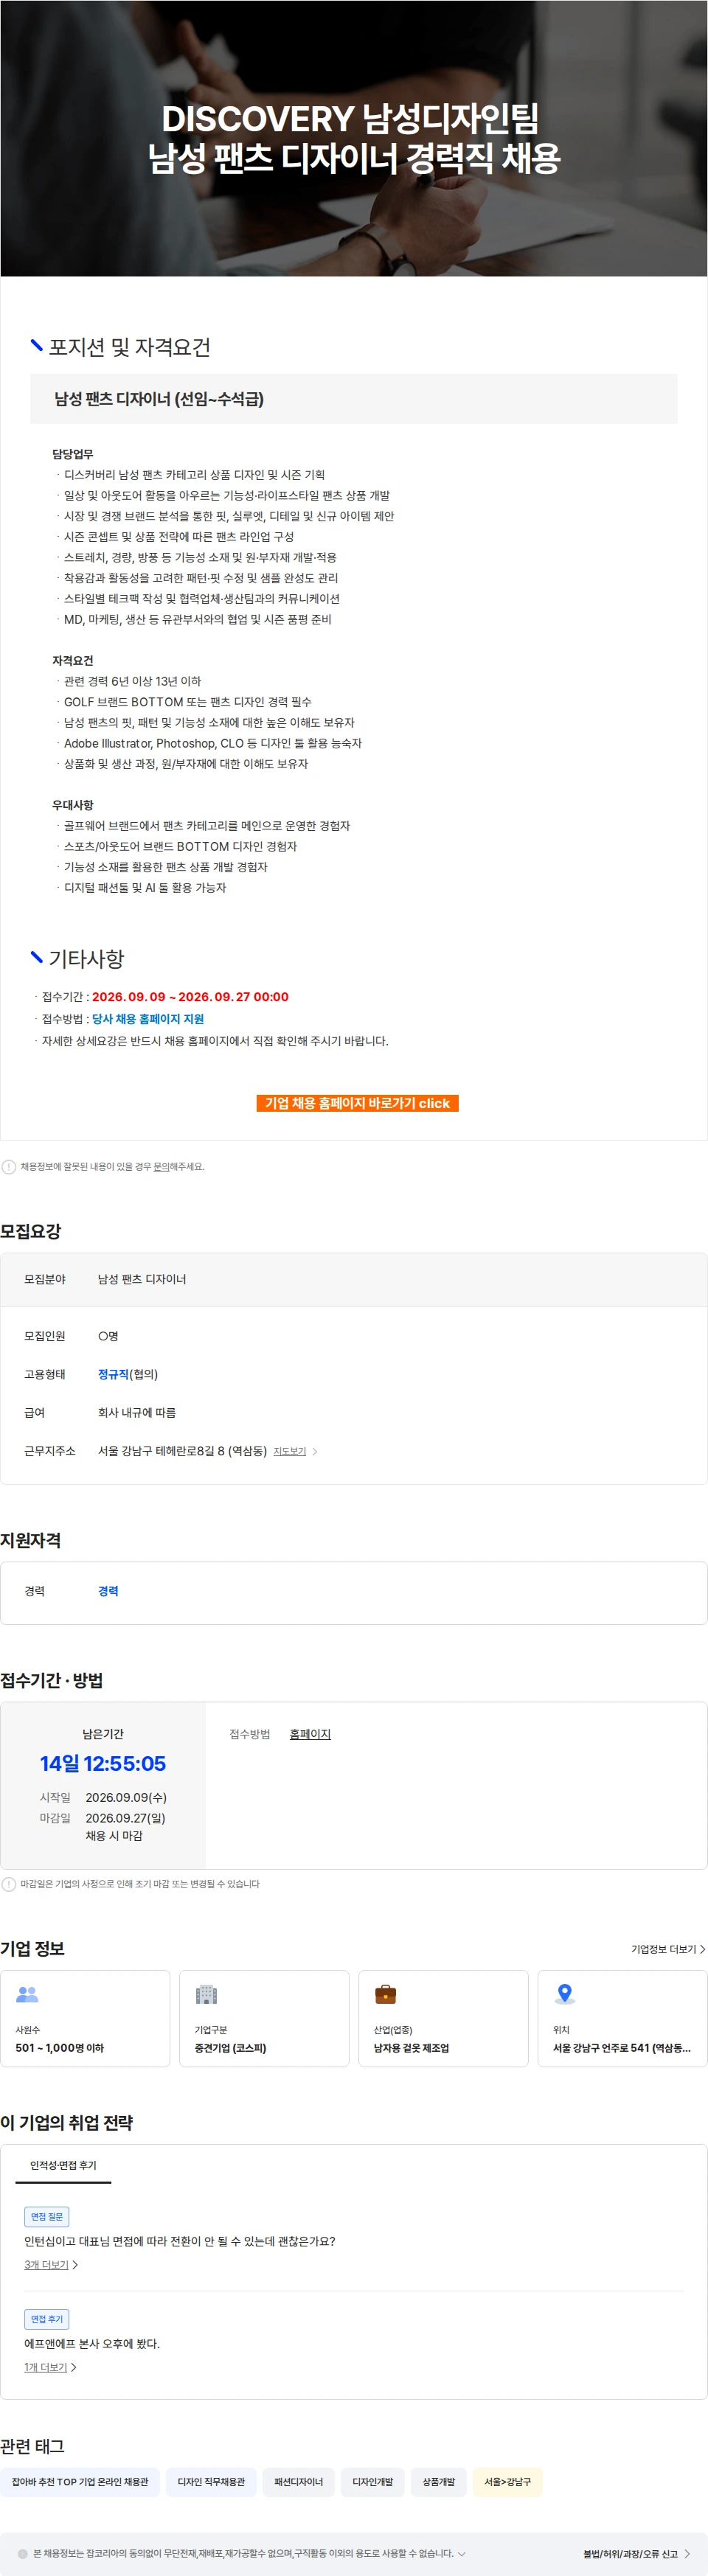
Task: Open the 문의 link in the notice
Action: [x=161, y=1167]
